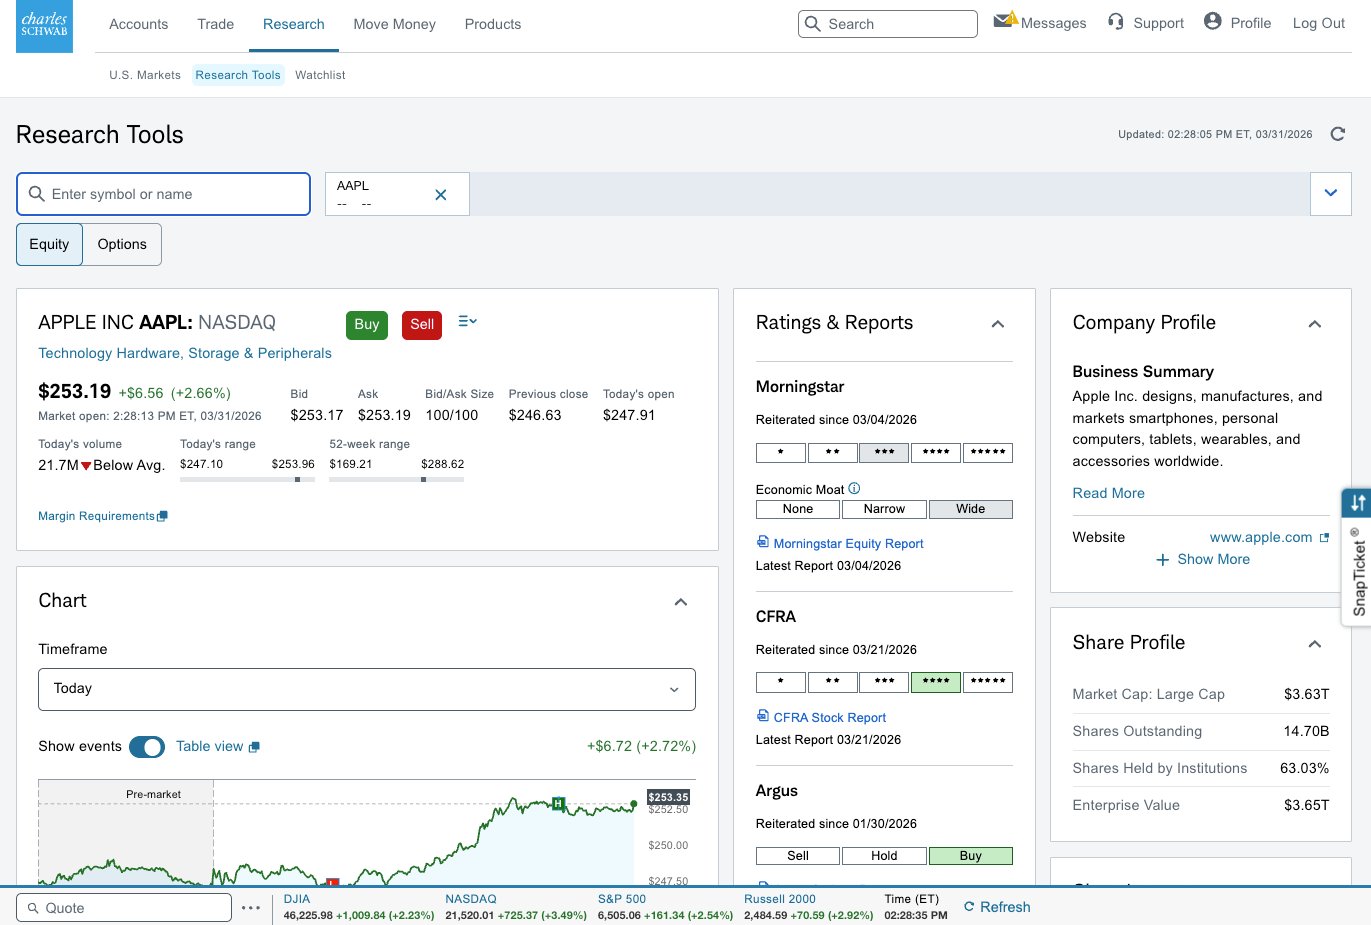Image resolution: width=1371 pixels, height=925 pixels.
Task: Click the Quote input field at bottom left
Action: click(x=123, y=907)
